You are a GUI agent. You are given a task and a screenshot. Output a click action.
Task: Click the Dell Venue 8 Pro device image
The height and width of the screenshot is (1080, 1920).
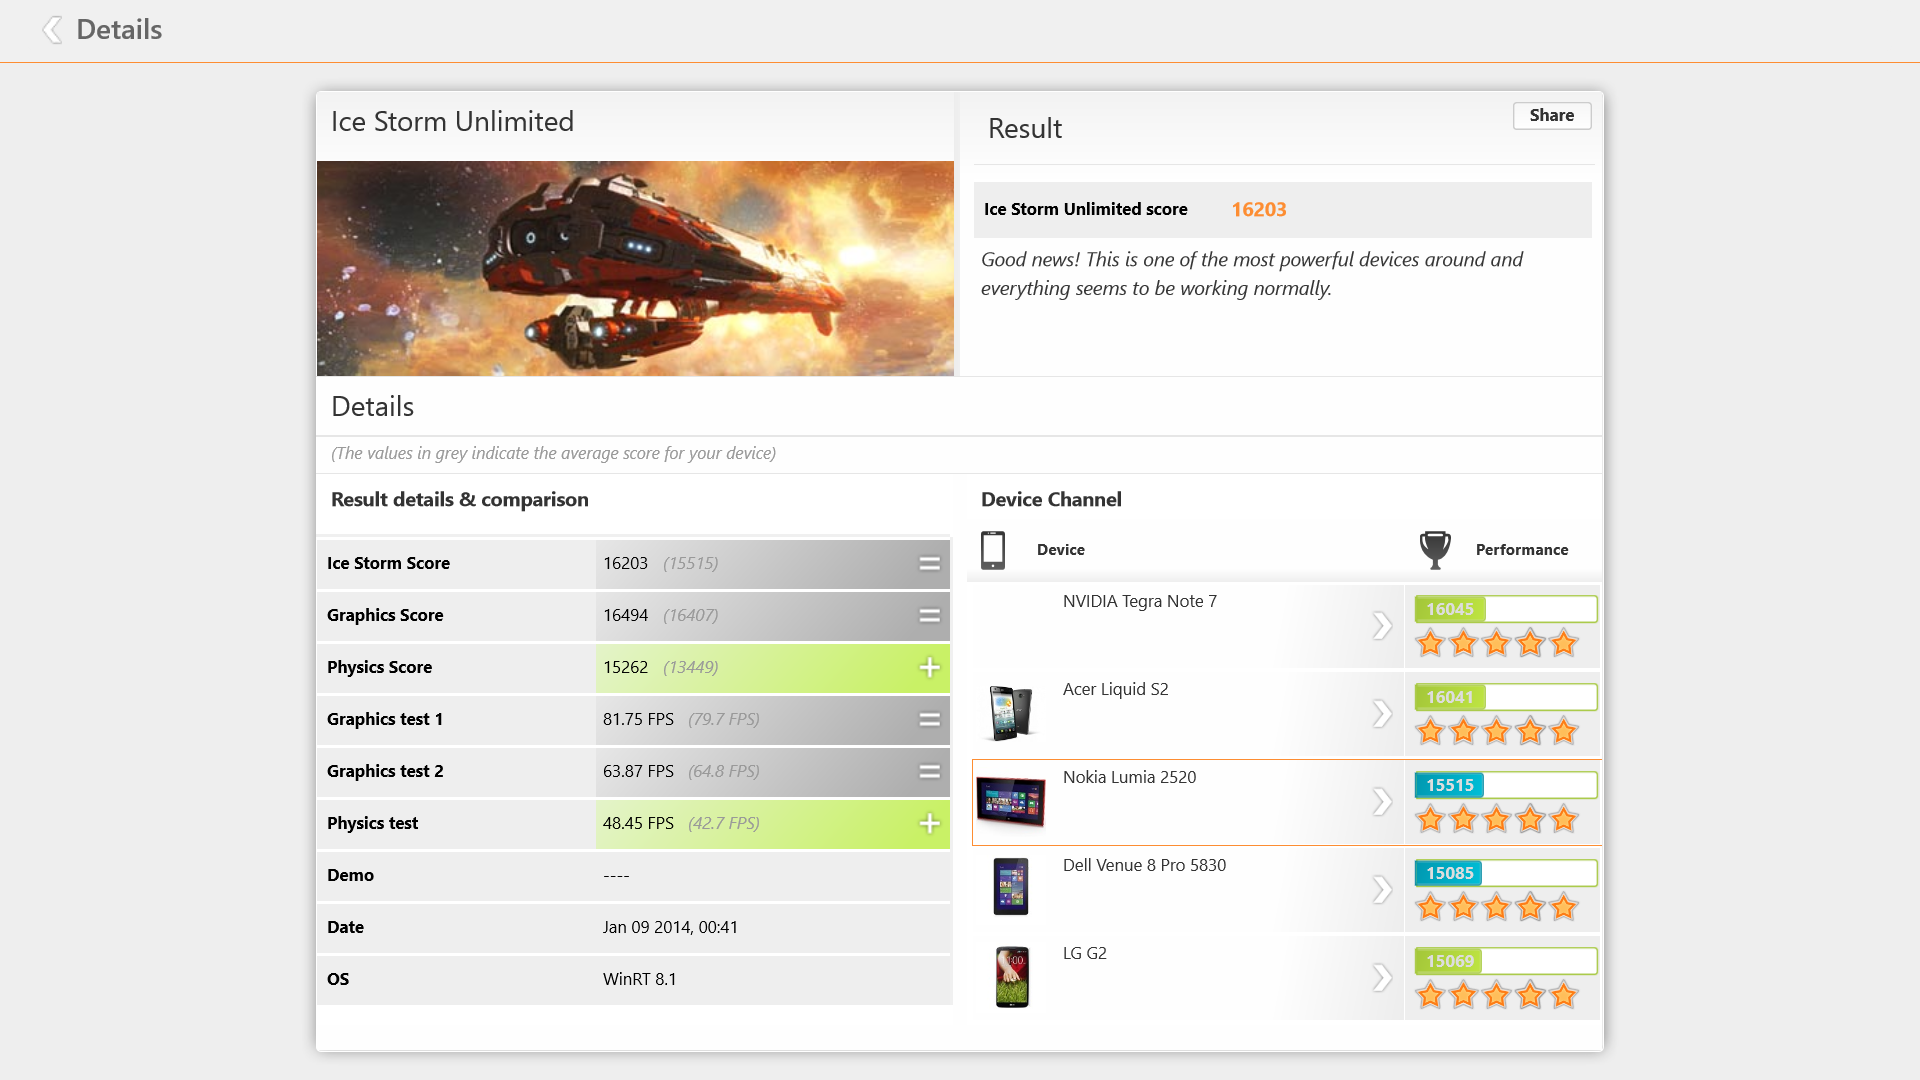point(1011,886)
